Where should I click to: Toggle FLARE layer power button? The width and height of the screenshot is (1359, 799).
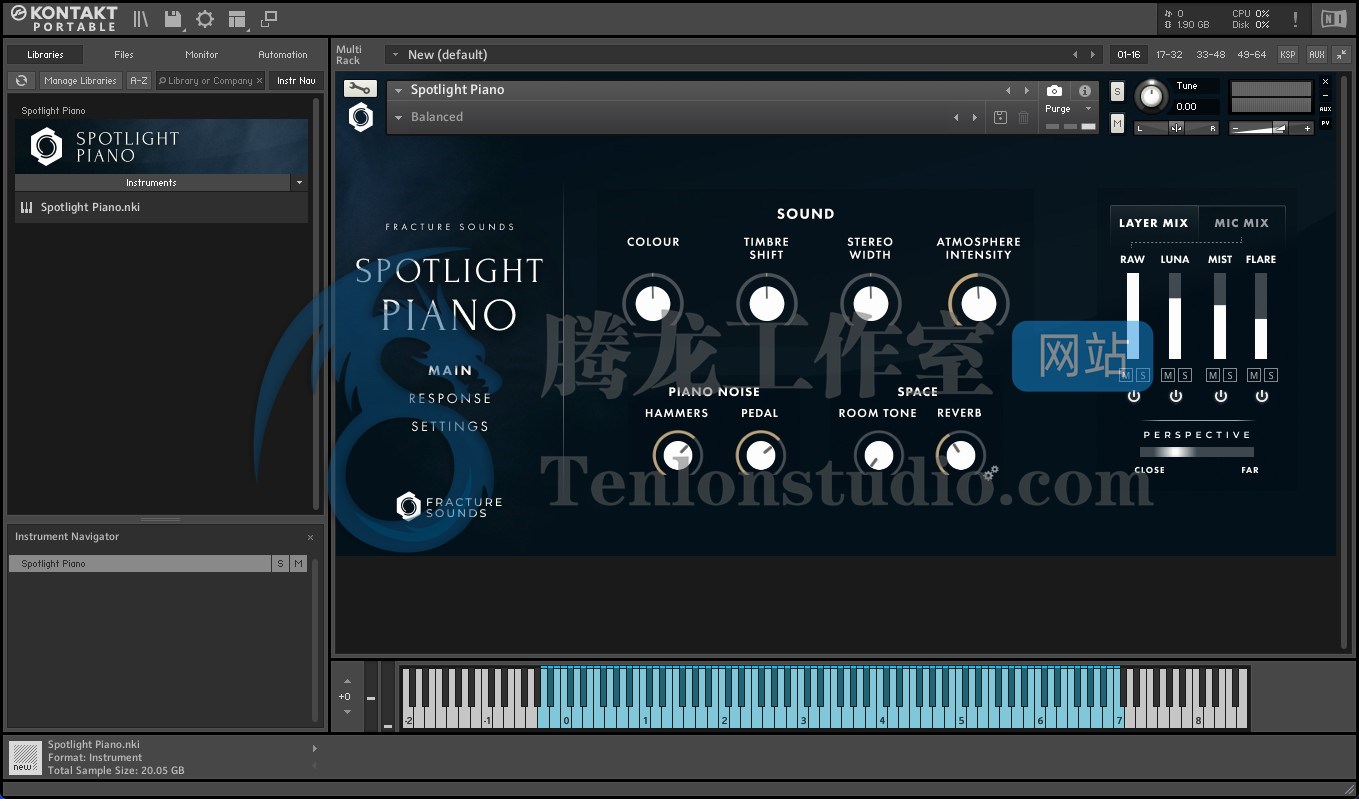point(1262,396)
